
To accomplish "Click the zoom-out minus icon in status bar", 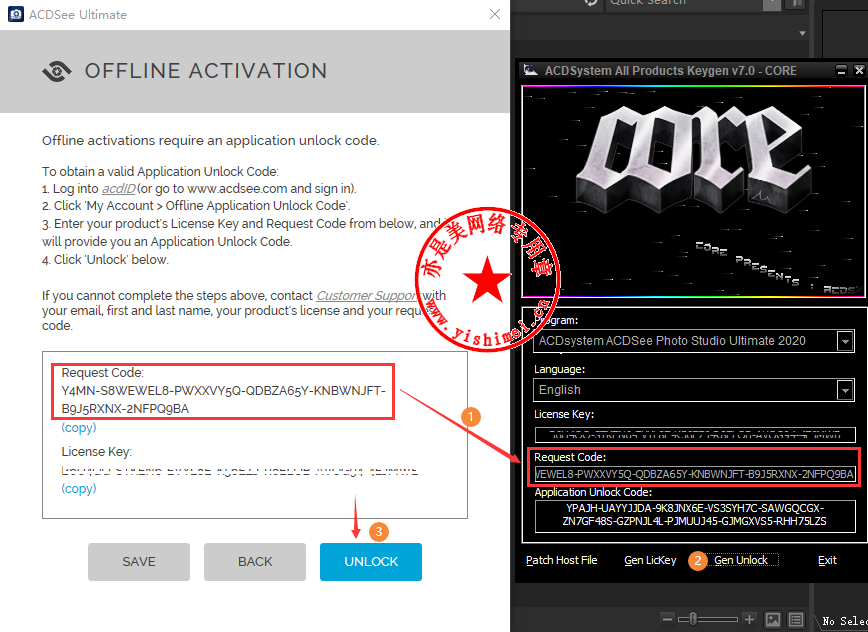I will tap(668, 619).
